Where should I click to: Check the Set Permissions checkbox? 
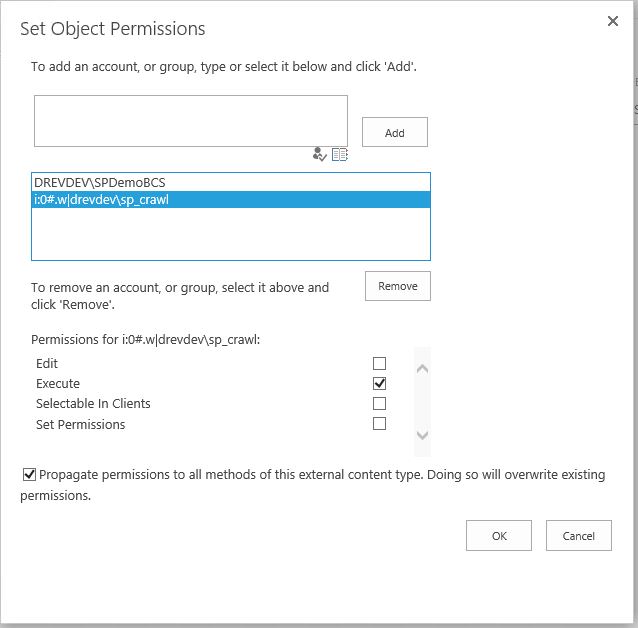(x=379, y=424)
